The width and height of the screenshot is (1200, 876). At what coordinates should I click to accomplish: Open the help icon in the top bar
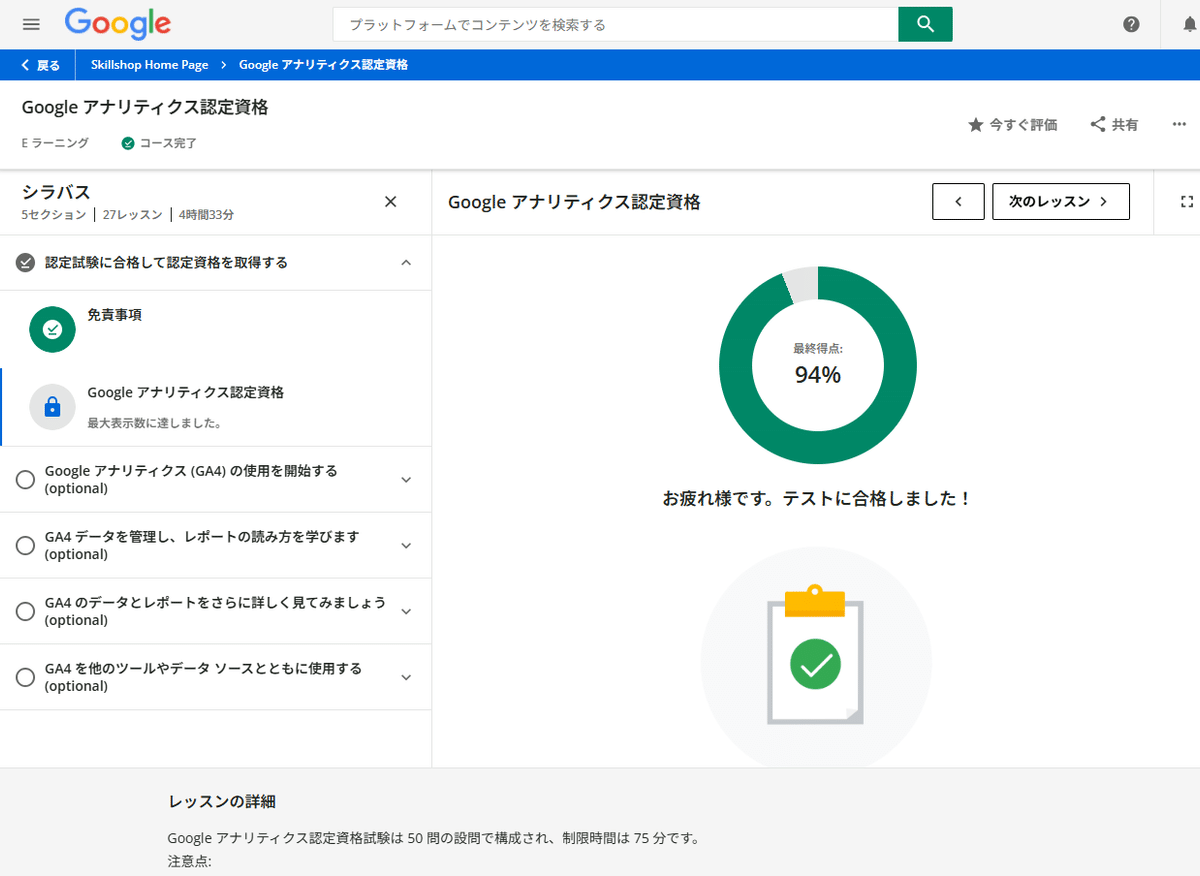1131,24
